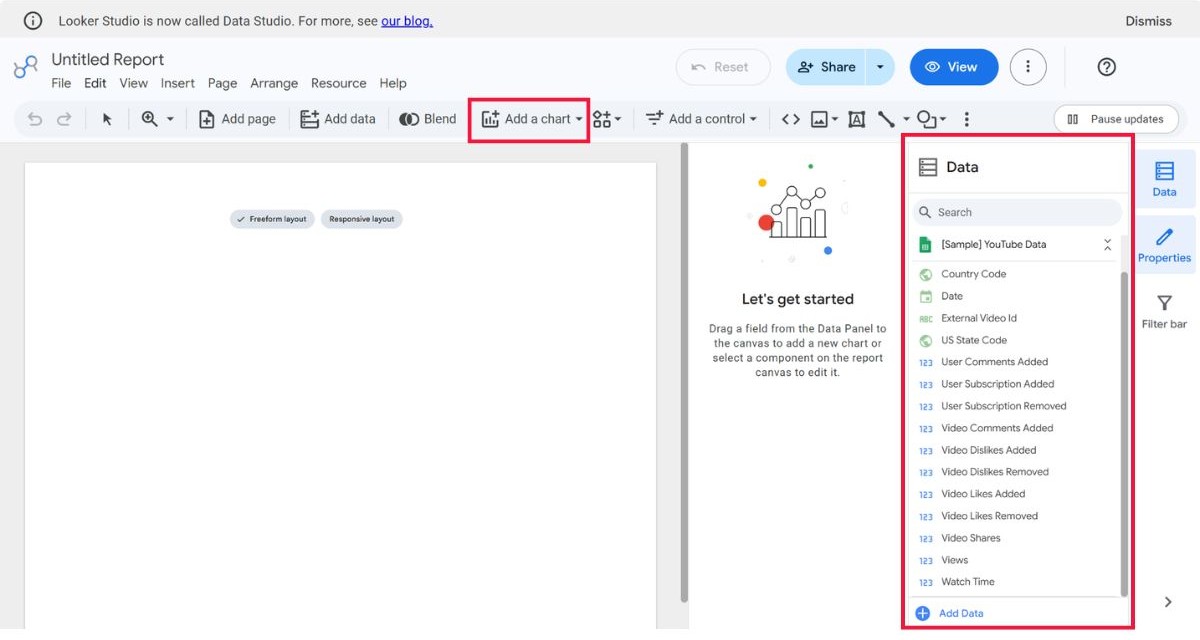Click the Google Sheets icon beside YouTube Data
1200x640 pixels.
[x=925, y=244]
